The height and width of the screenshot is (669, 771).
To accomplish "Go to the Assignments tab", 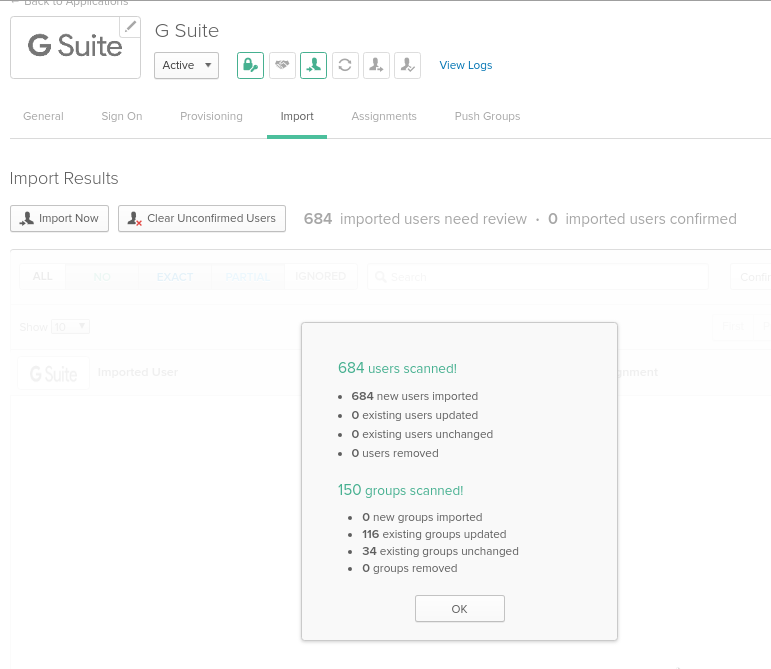I will (x=384, y=116).
